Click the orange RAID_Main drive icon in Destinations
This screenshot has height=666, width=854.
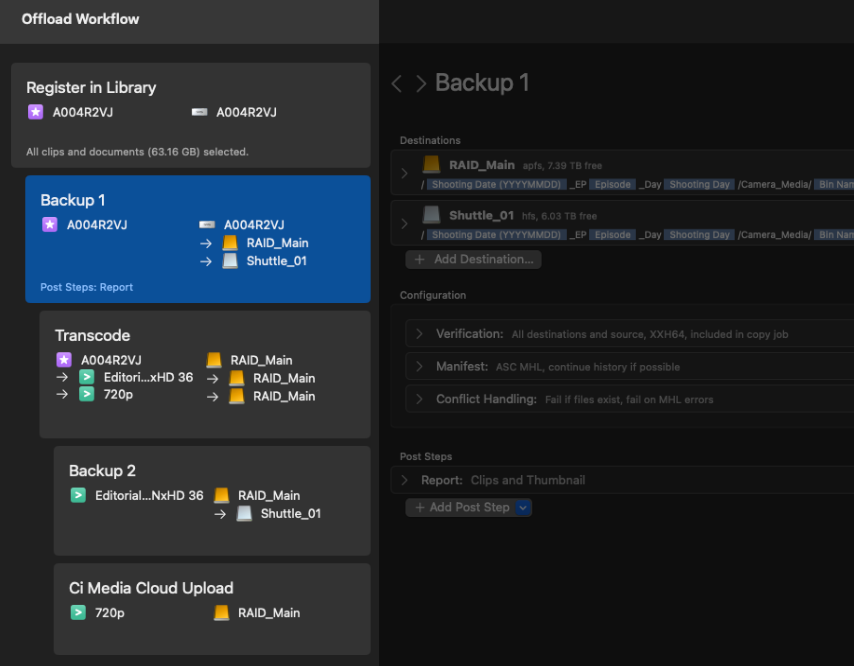click(431, 165)
